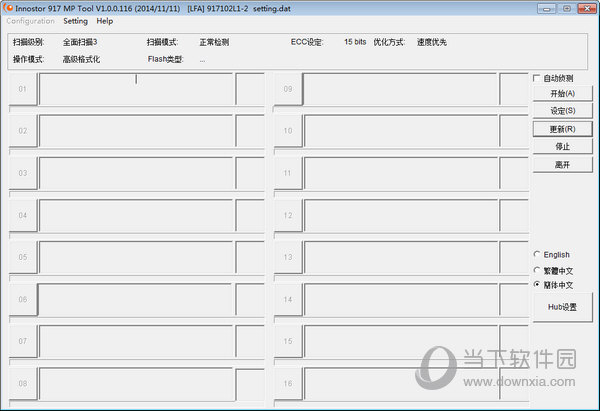Click port slot 08 button
The image size is (600, 411).
[x=23, y=383]
